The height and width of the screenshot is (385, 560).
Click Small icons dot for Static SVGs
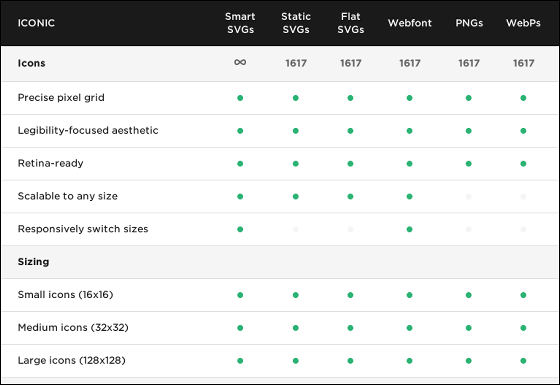pyautogui.click(x=296, y=295)
